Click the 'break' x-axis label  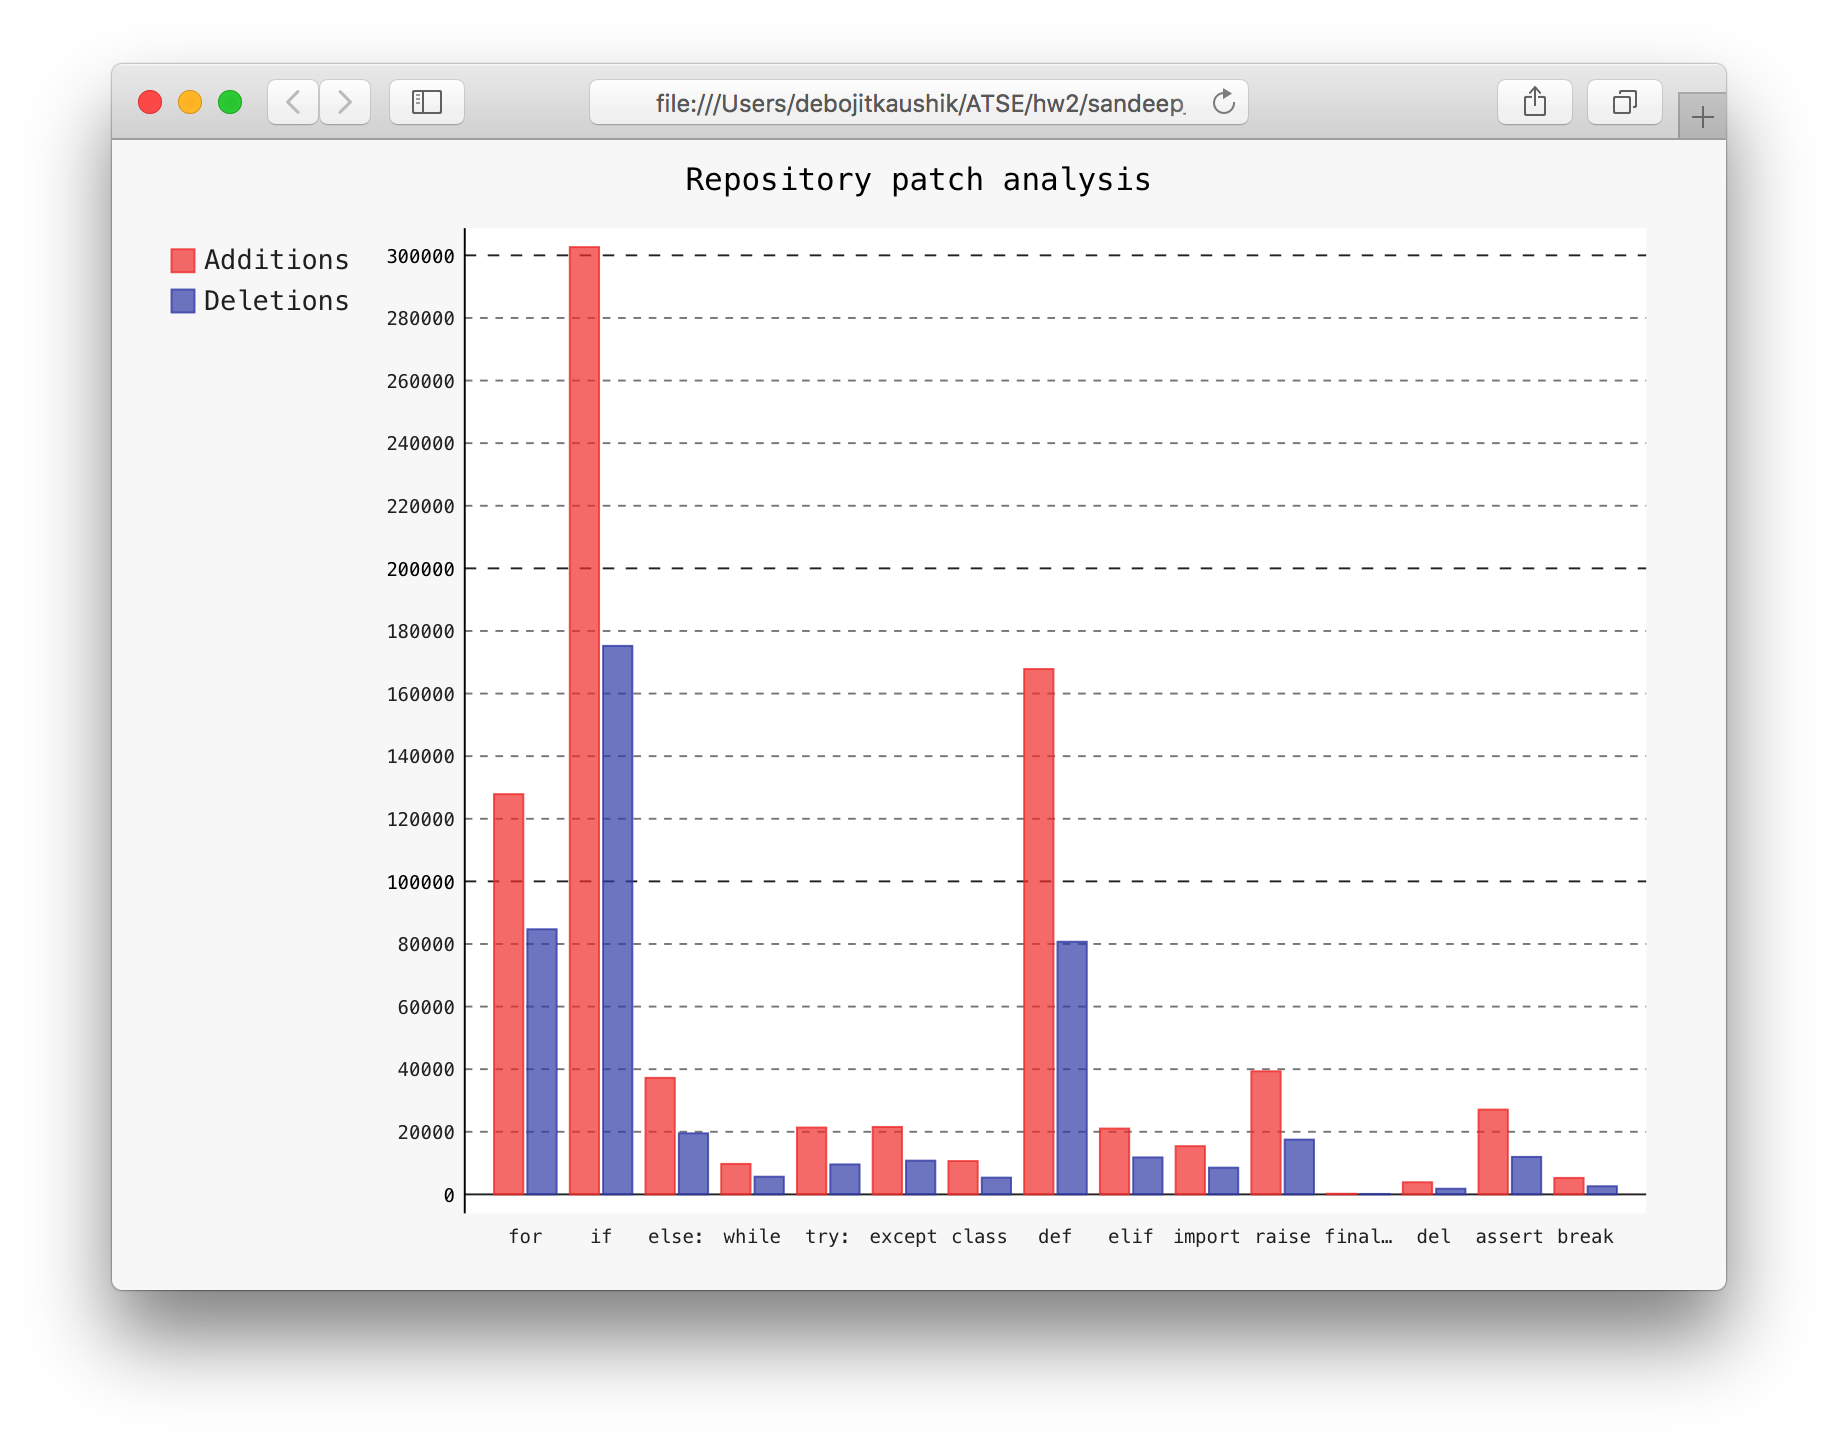click(x=1585, y=1236)
